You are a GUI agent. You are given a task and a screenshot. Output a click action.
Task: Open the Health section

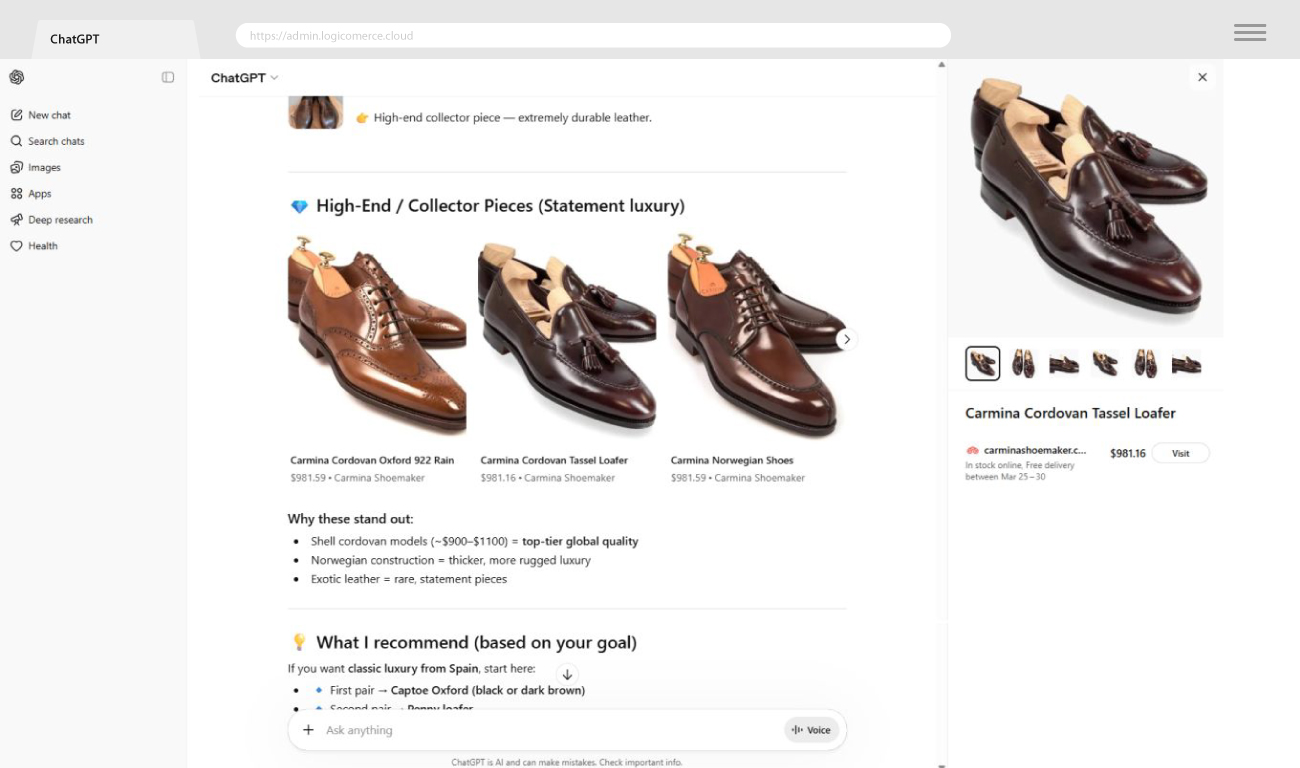pyautogui.click(x=42, y=245)
